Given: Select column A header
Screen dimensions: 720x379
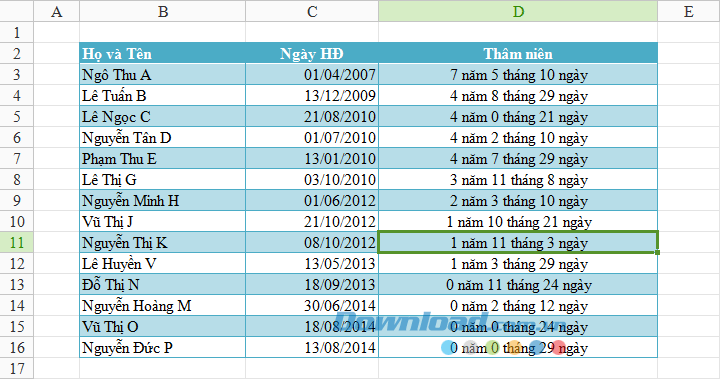Looking at the screenshot, I should [56, 11].
